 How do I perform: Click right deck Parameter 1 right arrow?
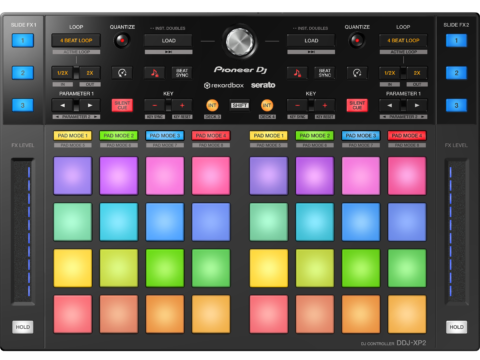click(x=417, y=105)
